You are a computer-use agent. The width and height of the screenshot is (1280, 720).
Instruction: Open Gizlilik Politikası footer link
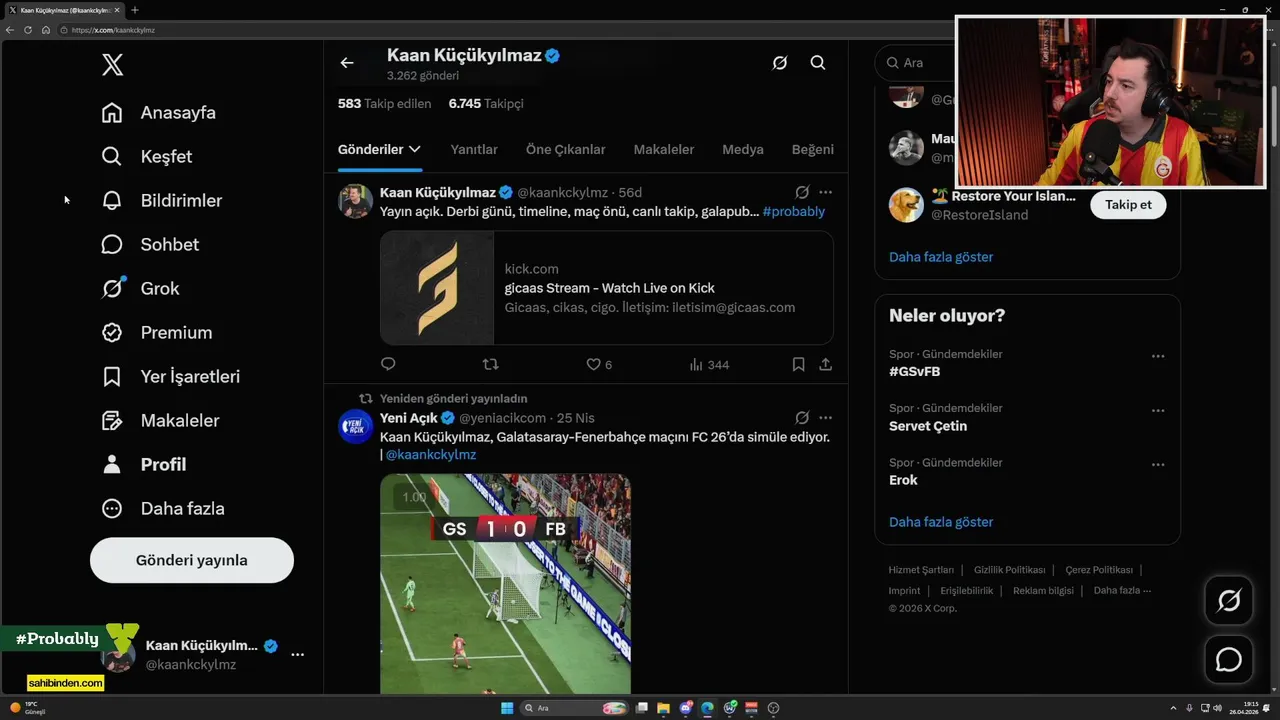tap(1010, 570)
